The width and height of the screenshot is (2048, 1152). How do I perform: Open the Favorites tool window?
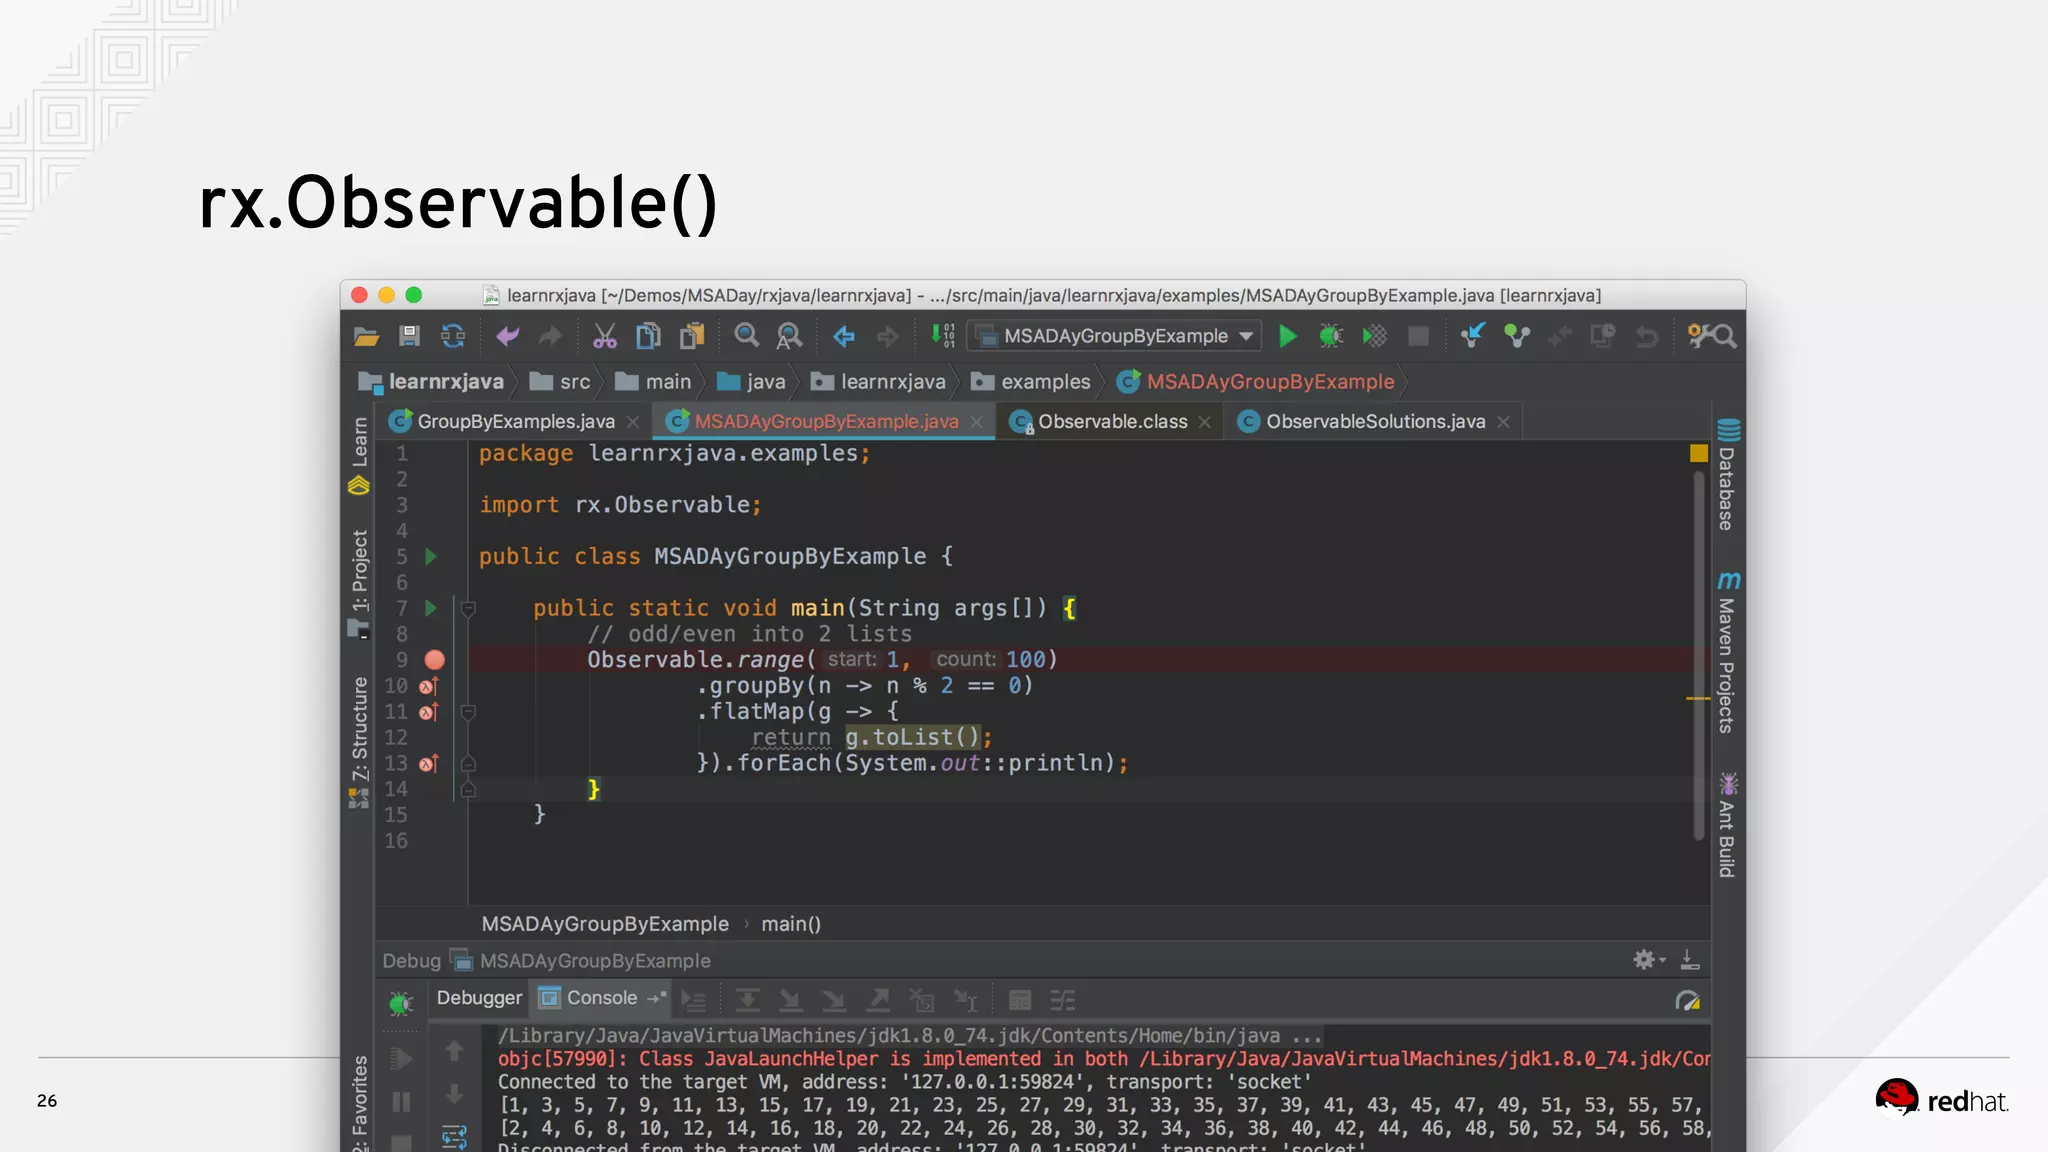pyautogui.click(x=359, y=1102)
